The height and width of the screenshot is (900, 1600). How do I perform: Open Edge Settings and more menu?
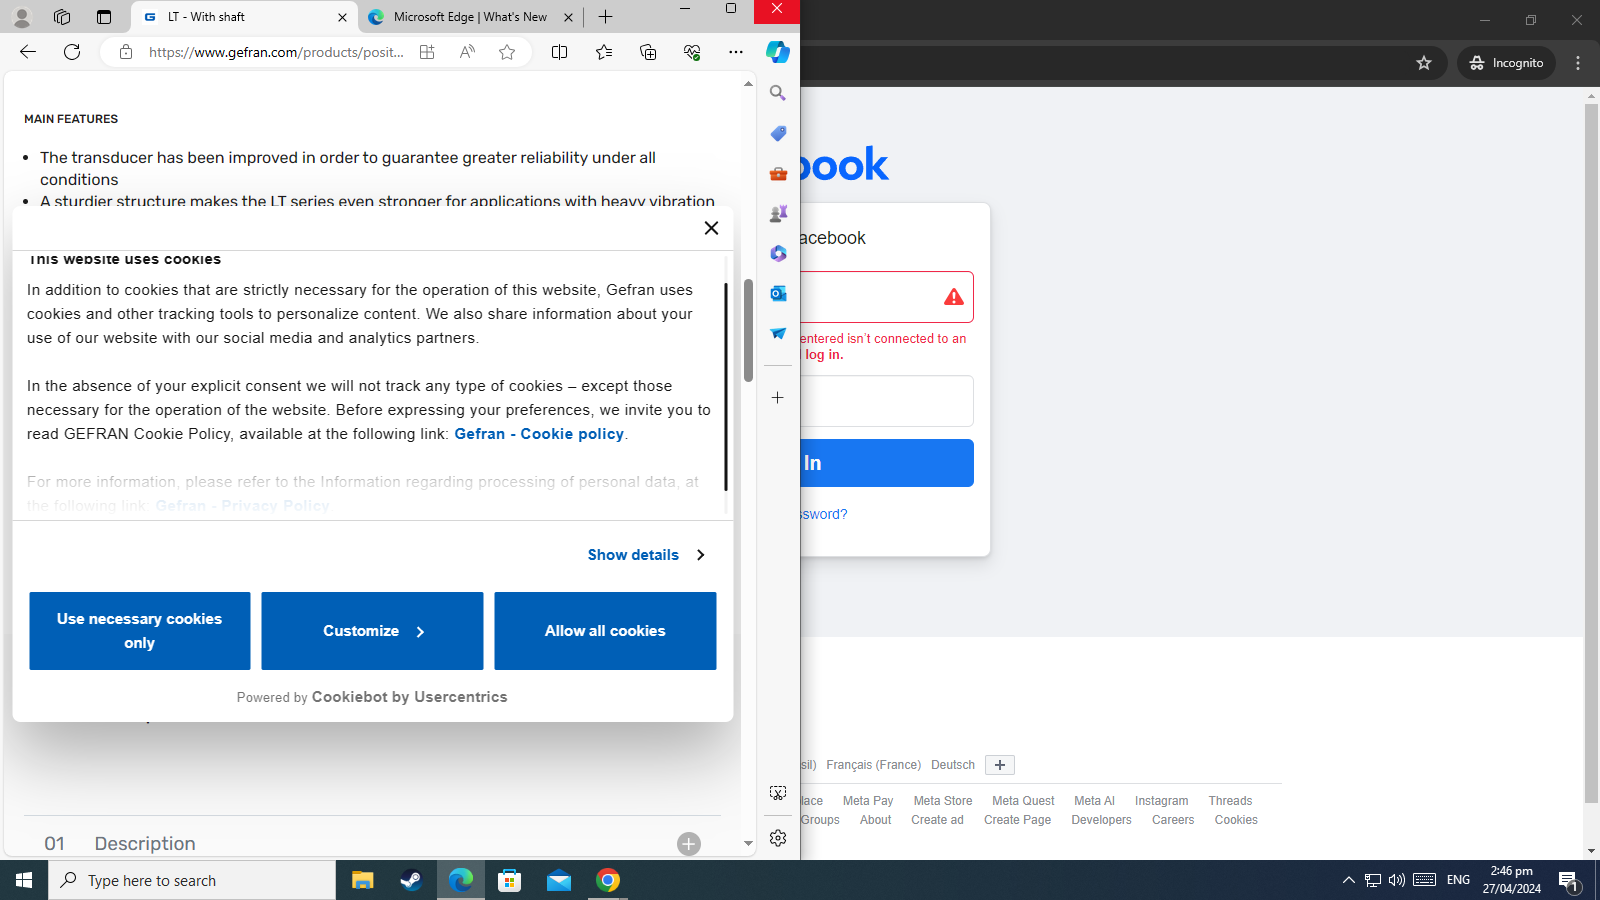point(736,52)
